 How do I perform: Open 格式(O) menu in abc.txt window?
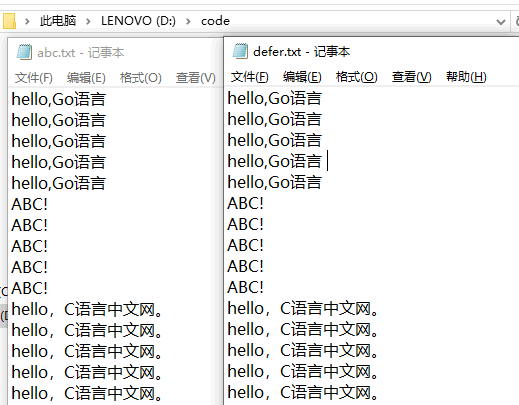tap(140, 78)
